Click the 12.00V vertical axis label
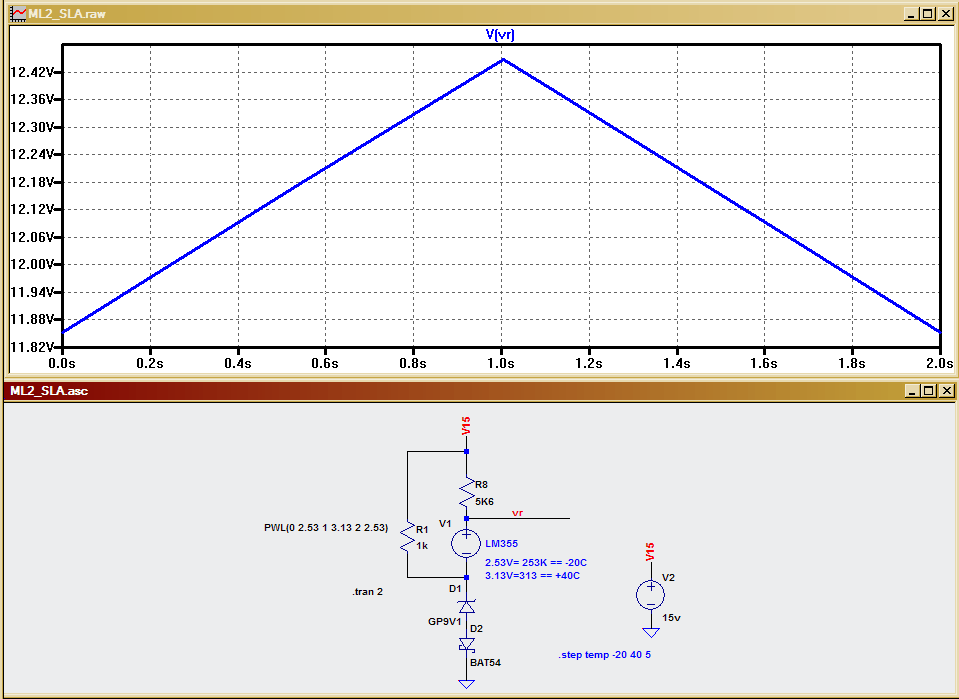959x699 pixels. coord(33,264)
